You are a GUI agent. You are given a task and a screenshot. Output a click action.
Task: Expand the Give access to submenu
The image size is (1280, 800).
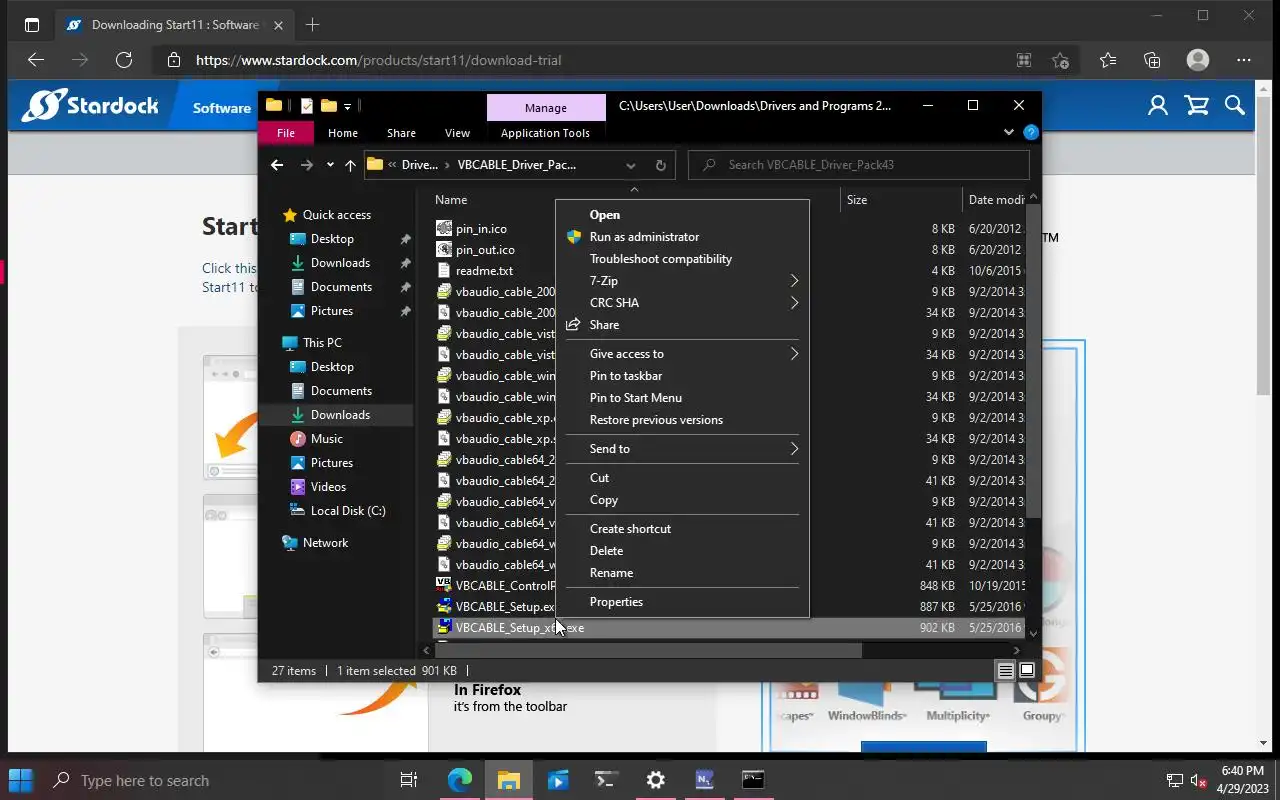click(682, 354)
